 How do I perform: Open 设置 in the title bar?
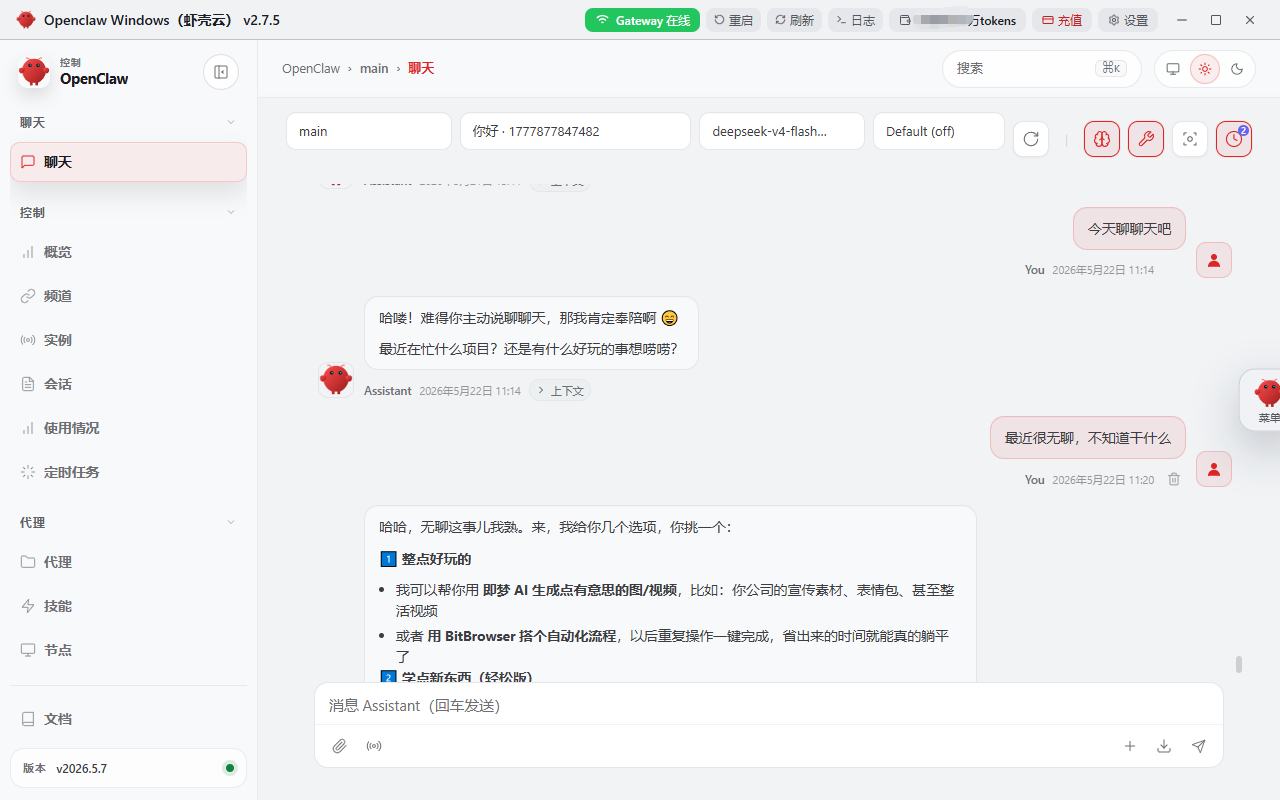pos(1128,20)
